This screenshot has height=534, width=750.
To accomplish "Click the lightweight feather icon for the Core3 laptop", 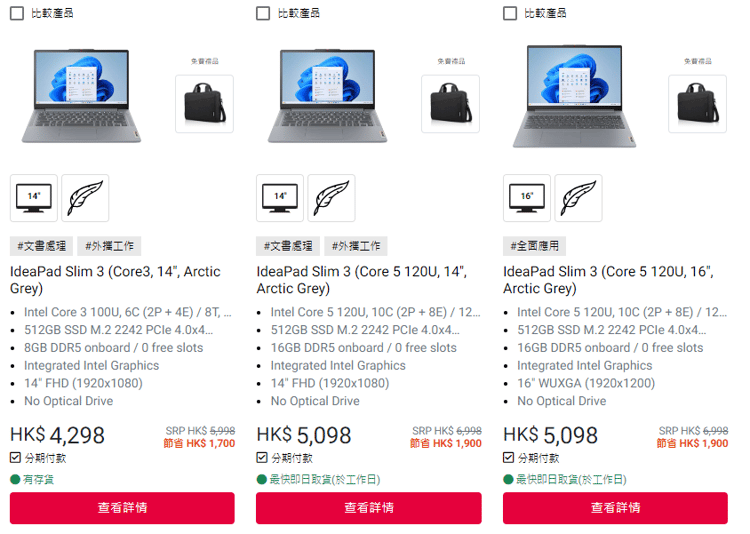I will pyautogui.click(x=85, y=198).
